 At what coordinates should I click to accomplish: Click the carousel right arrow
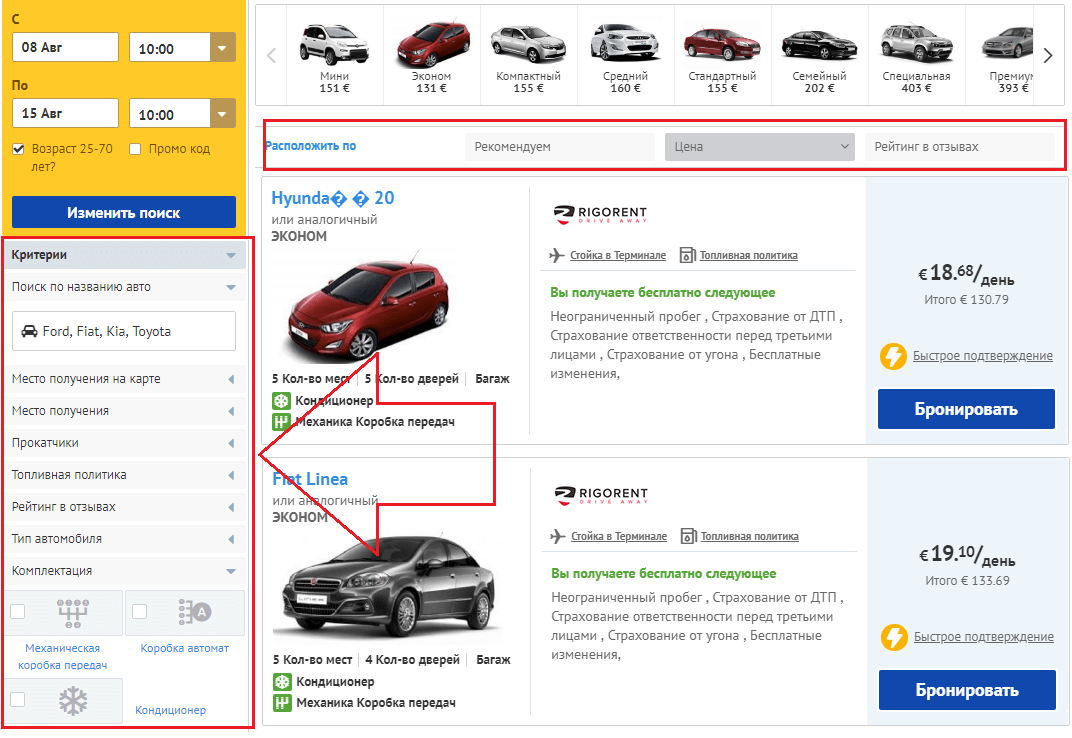tap(1048, 55)
